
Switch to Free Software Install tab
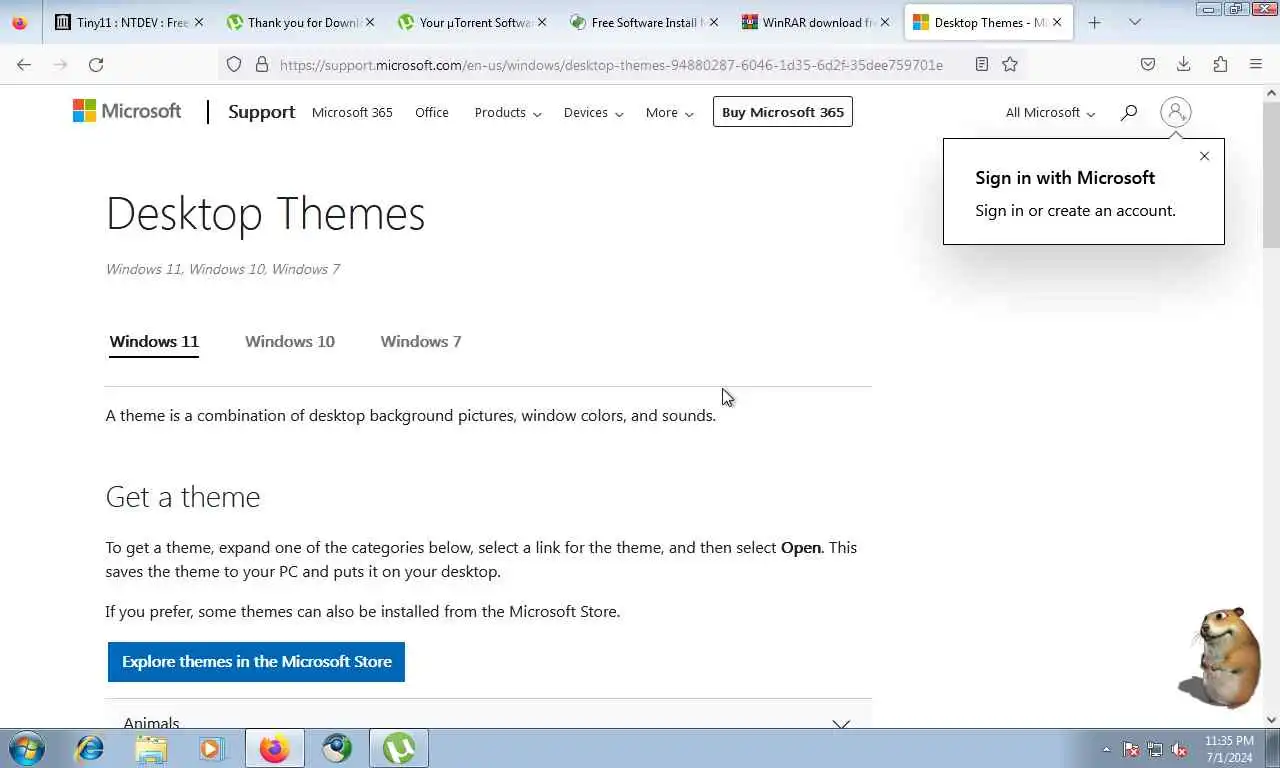[x=644, y=22]
